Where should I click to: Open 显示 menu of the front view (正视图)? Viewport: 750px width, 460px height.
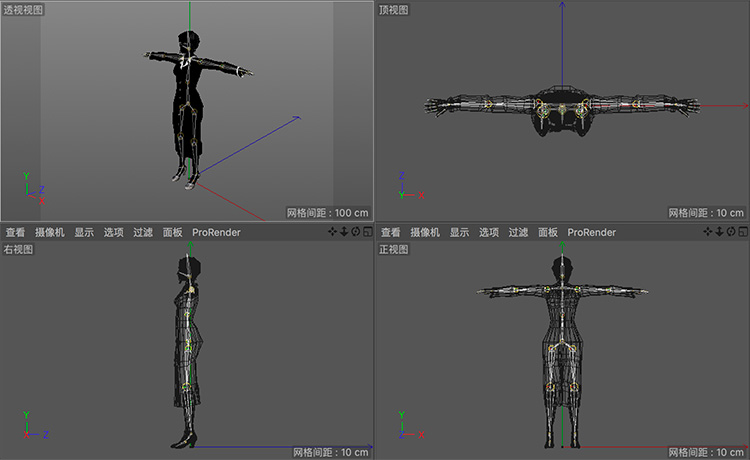(x=459, y=232)
